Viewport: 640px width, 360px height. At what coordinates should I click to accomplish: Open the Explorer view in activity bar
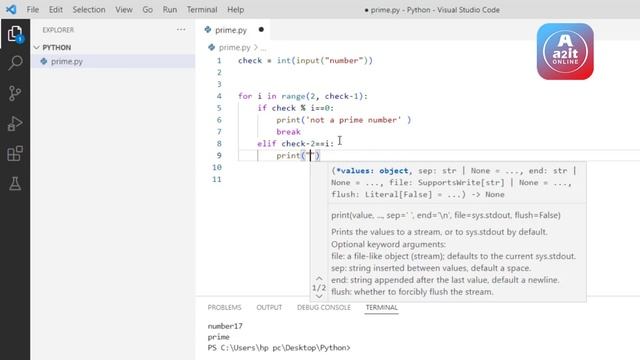click(x=15, y=33)
